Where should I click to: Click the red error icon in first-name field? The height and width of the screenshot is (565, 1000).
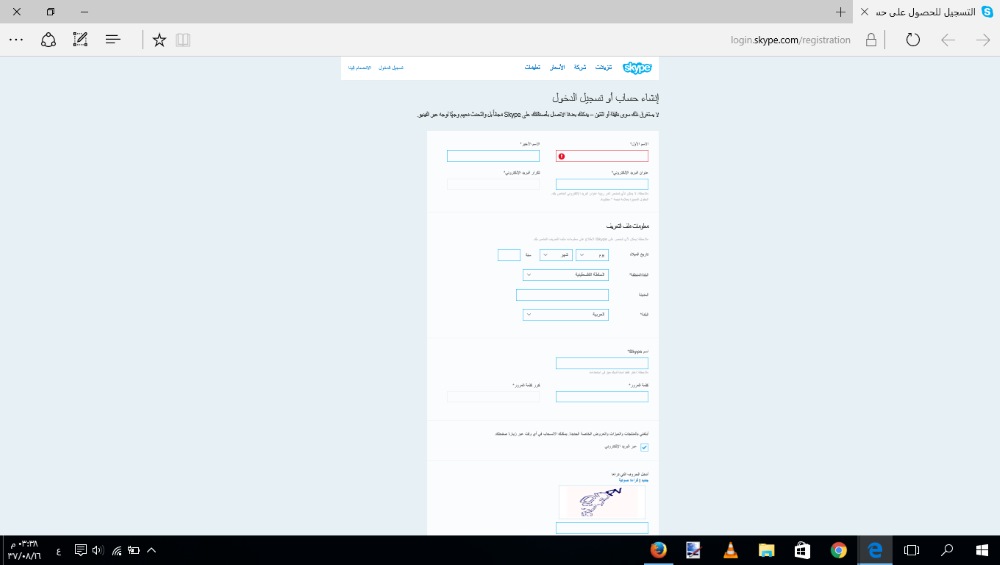click(x=562, y=156)
